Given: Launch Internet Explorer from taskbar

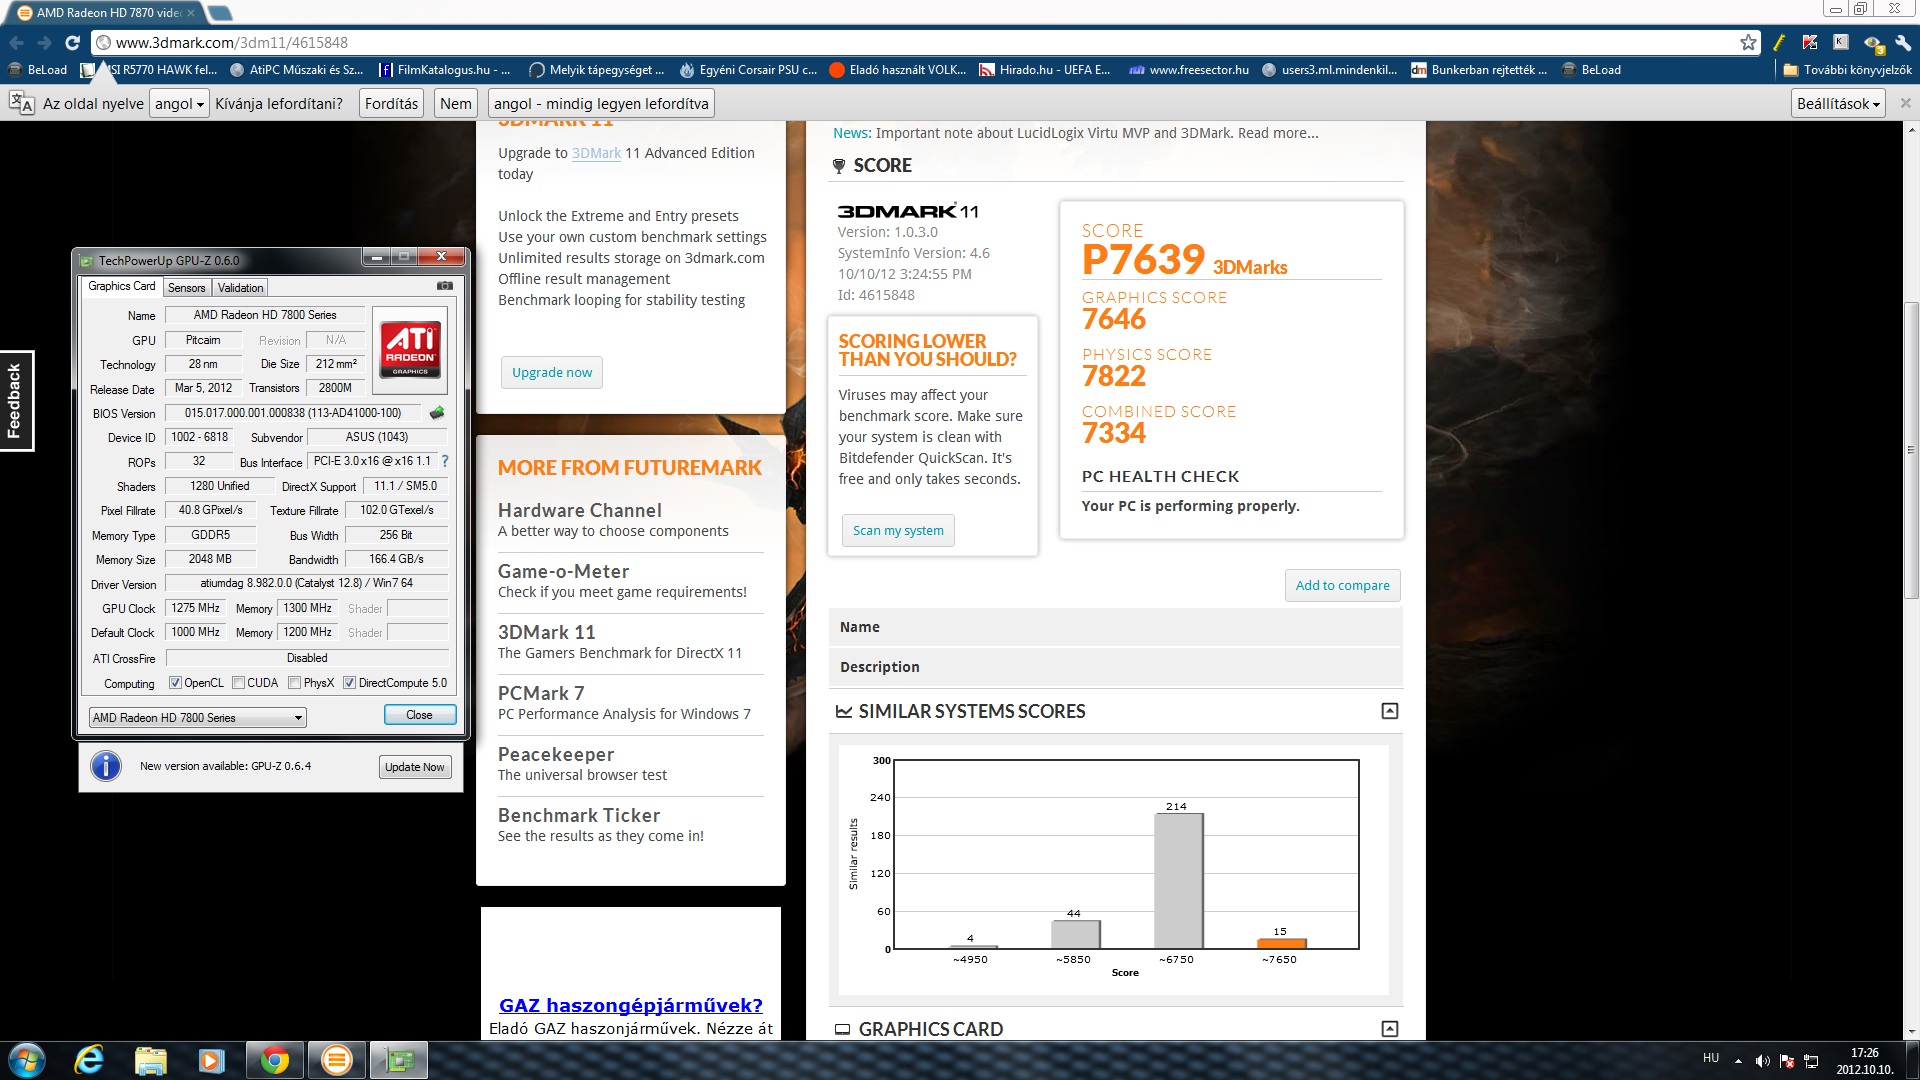Looking at the screenshot, I should (89, 1060).
